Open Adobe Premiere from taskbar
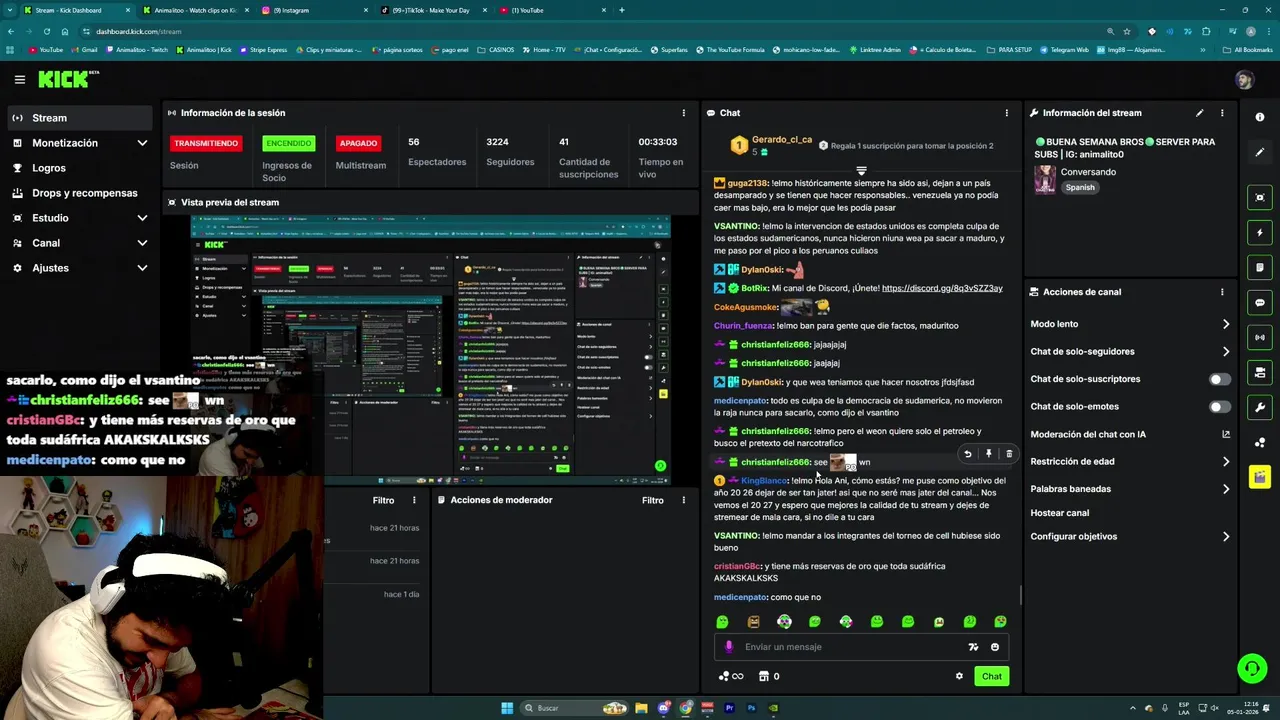 click(730, 708)
